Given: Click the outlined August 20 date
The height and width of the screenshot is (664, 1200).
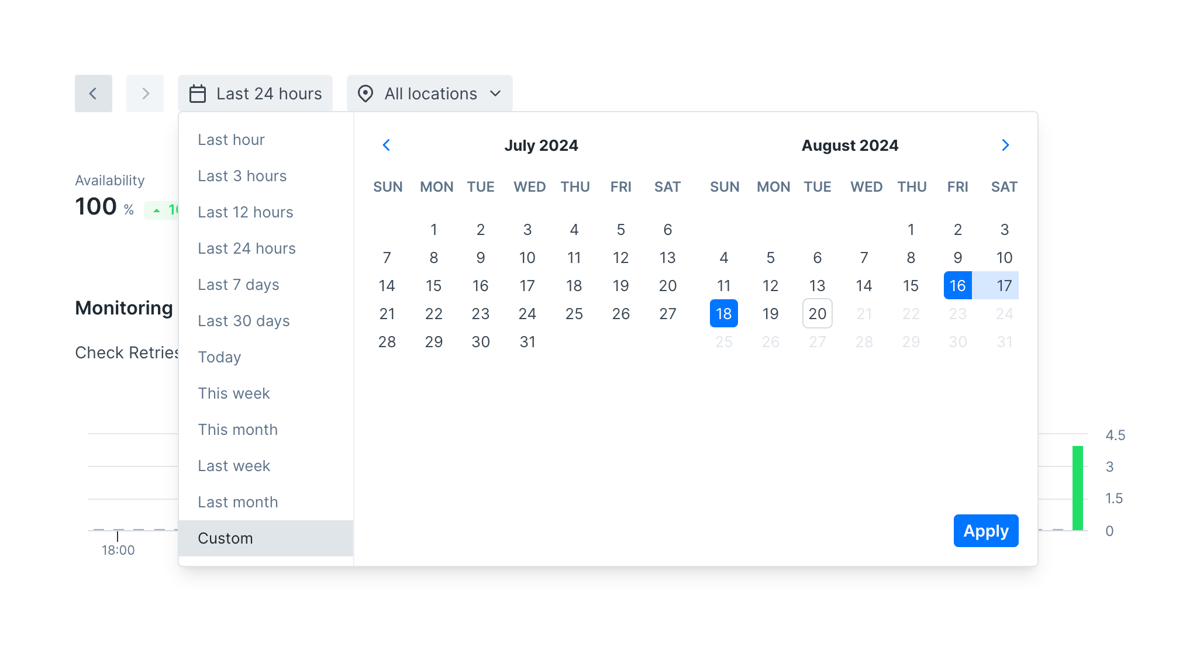Looking at the screenshot, I should tap(817, 313).
